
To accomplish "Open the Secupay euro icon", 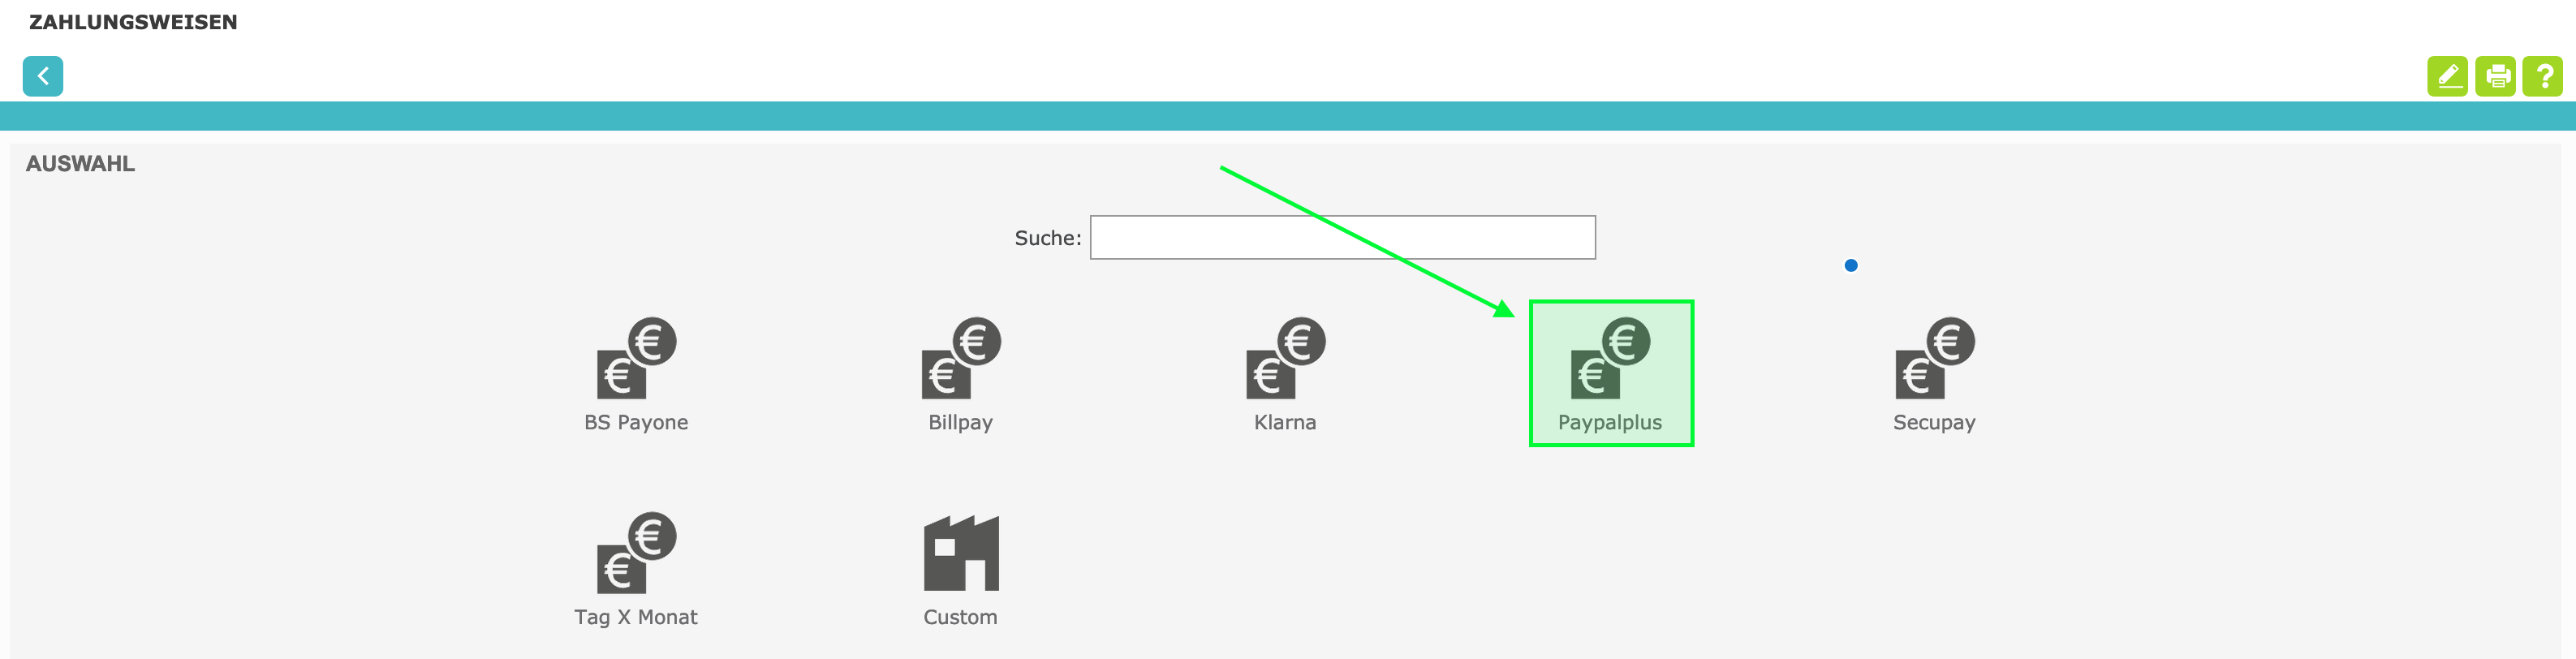I will 1934,358.
